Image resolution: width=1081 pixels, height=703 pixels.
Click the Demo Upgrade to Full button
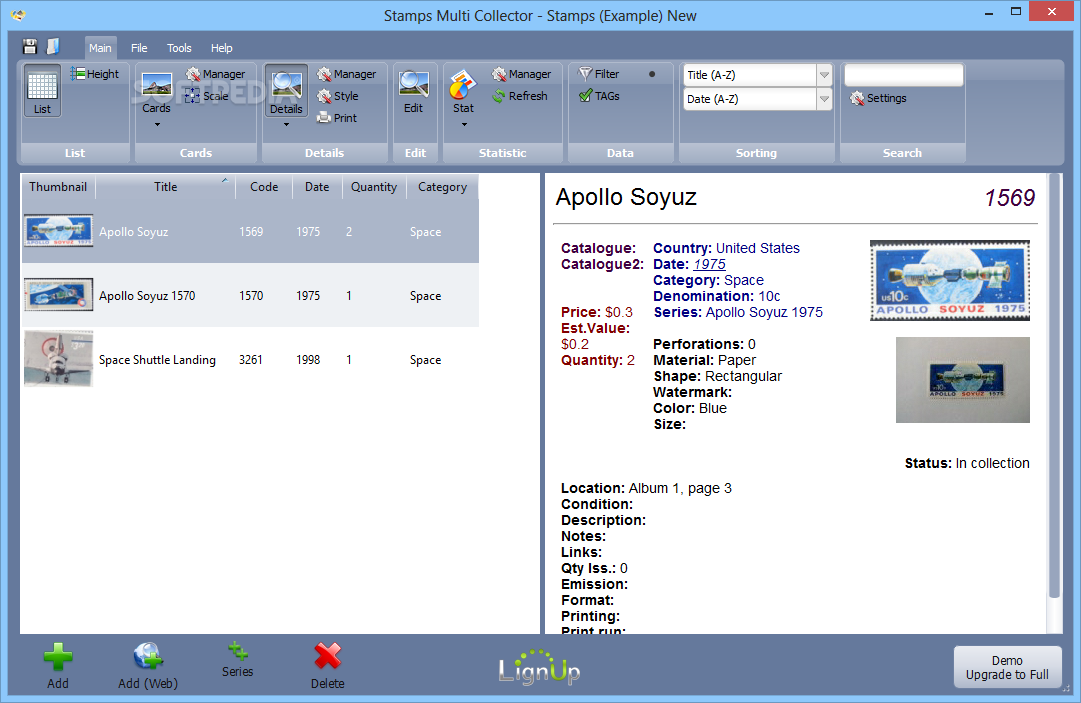point(1007,667)
